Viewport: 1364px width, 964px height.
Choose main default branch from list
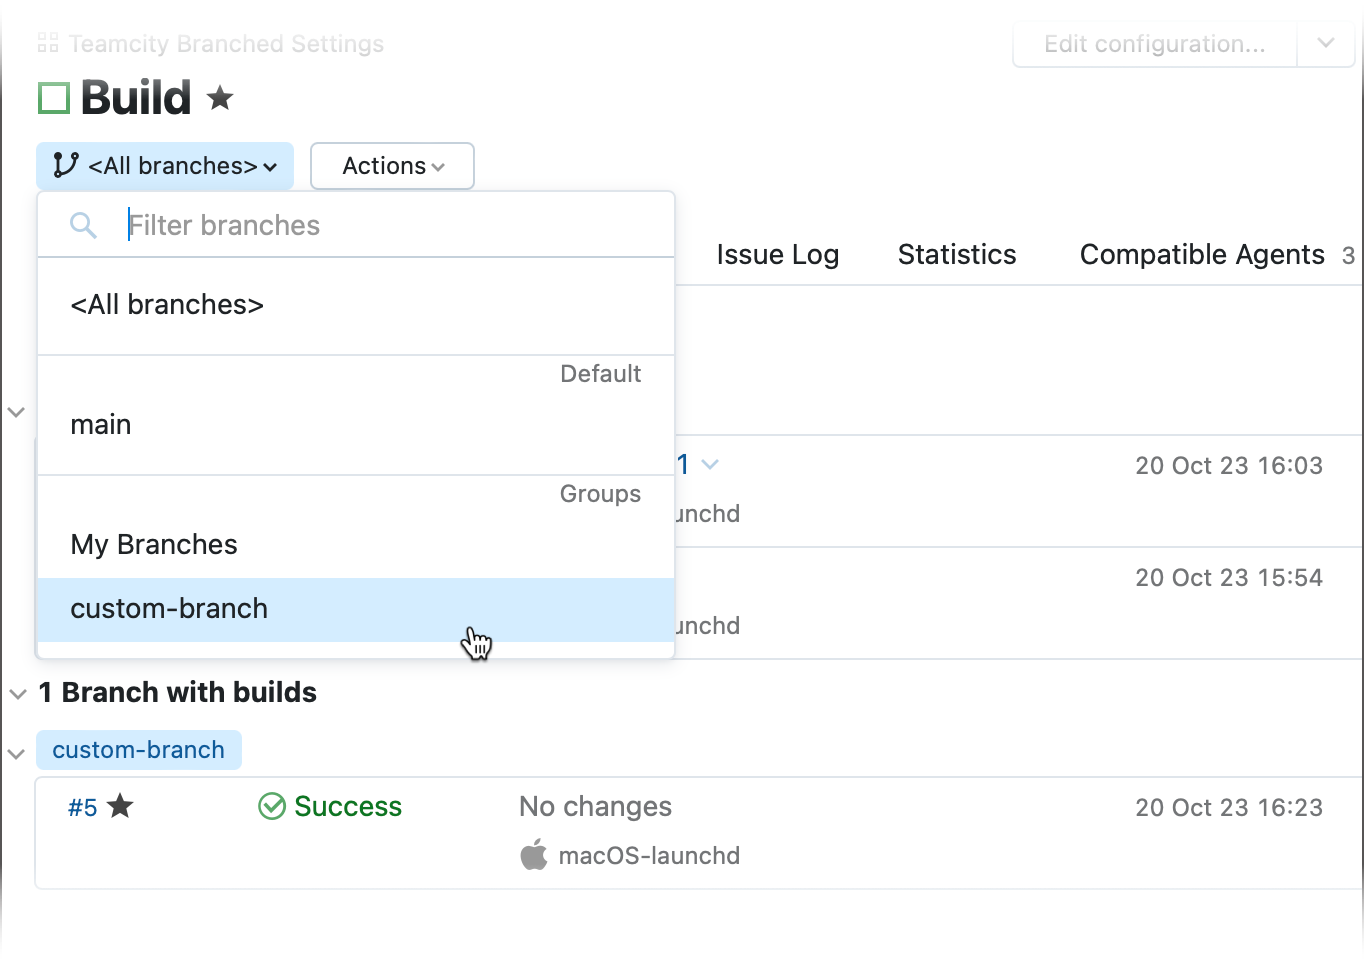(101, 425)
